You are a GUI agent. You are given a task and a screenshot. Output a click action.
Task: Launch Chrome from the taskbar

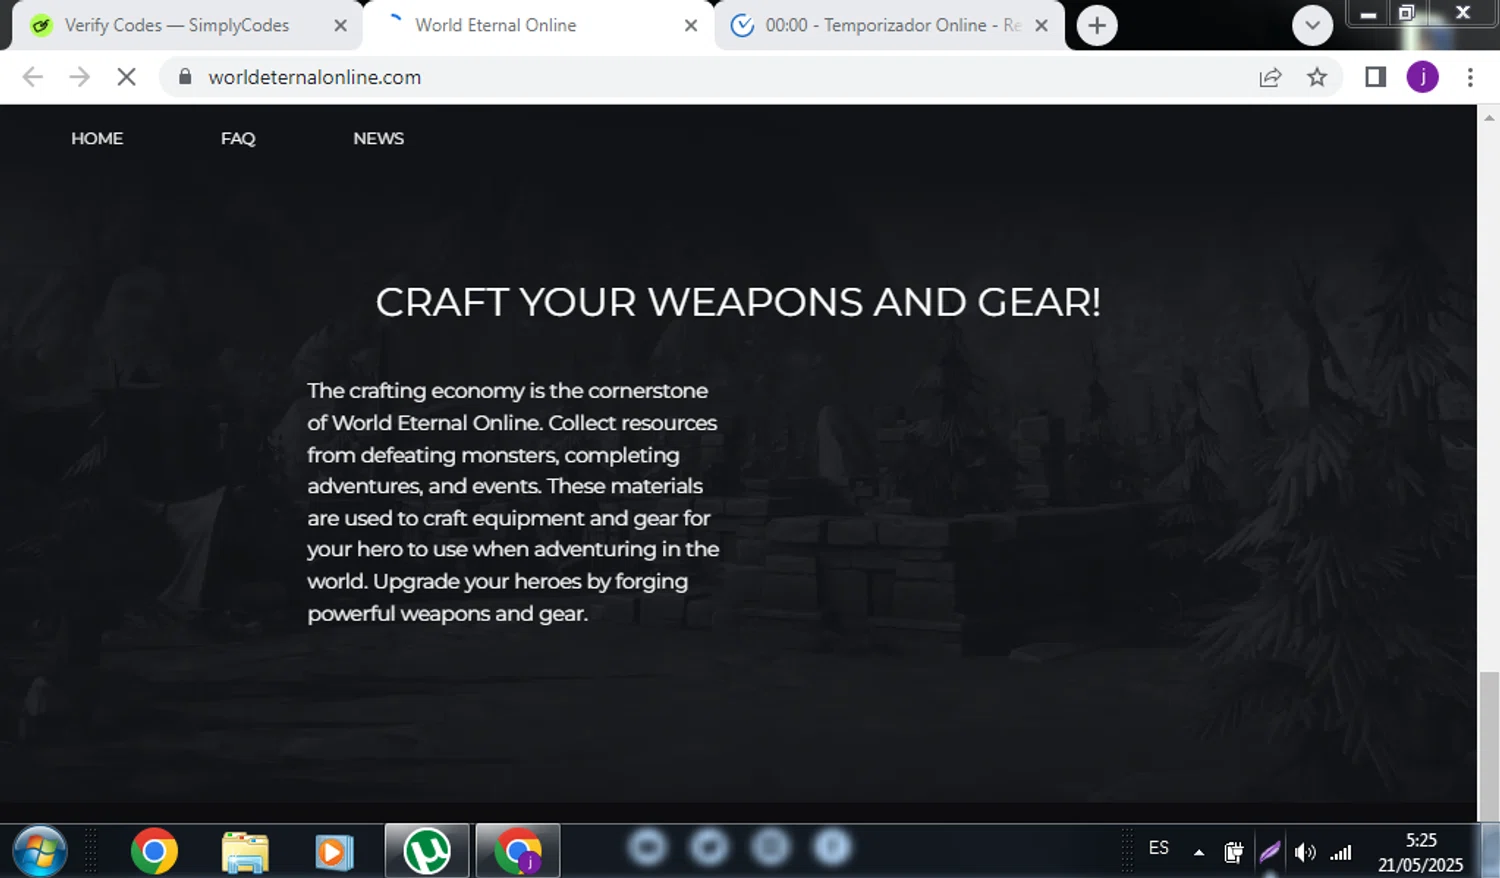pos(154,852)
